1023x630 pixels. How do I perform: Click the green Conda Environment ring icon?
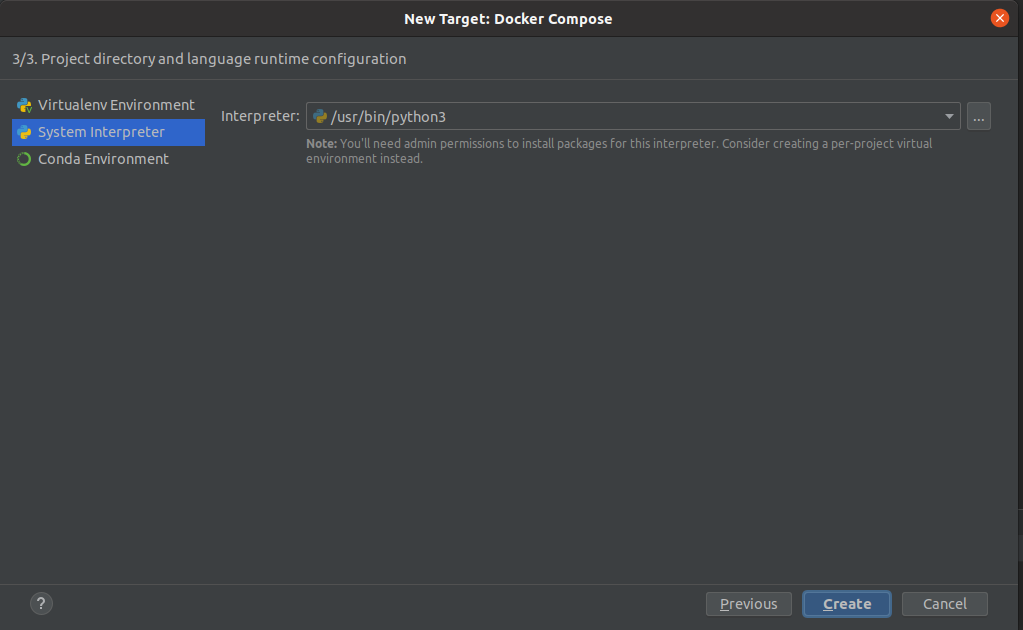point(24,159)
